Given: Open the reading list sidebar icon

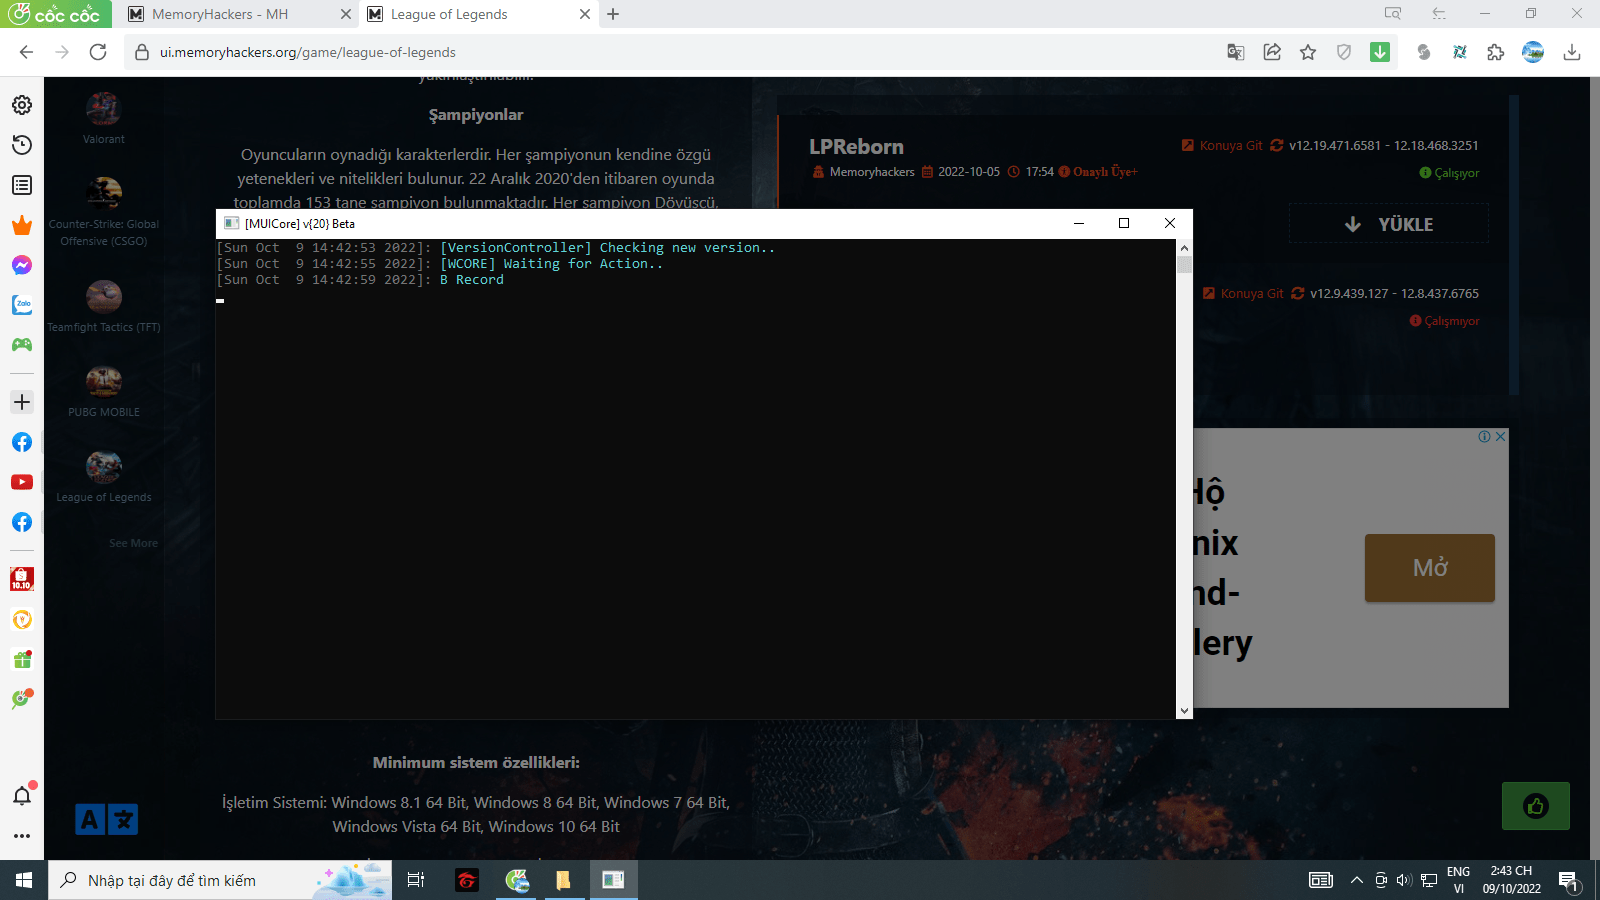Looking at the screenshot, I should coord(22,185).
